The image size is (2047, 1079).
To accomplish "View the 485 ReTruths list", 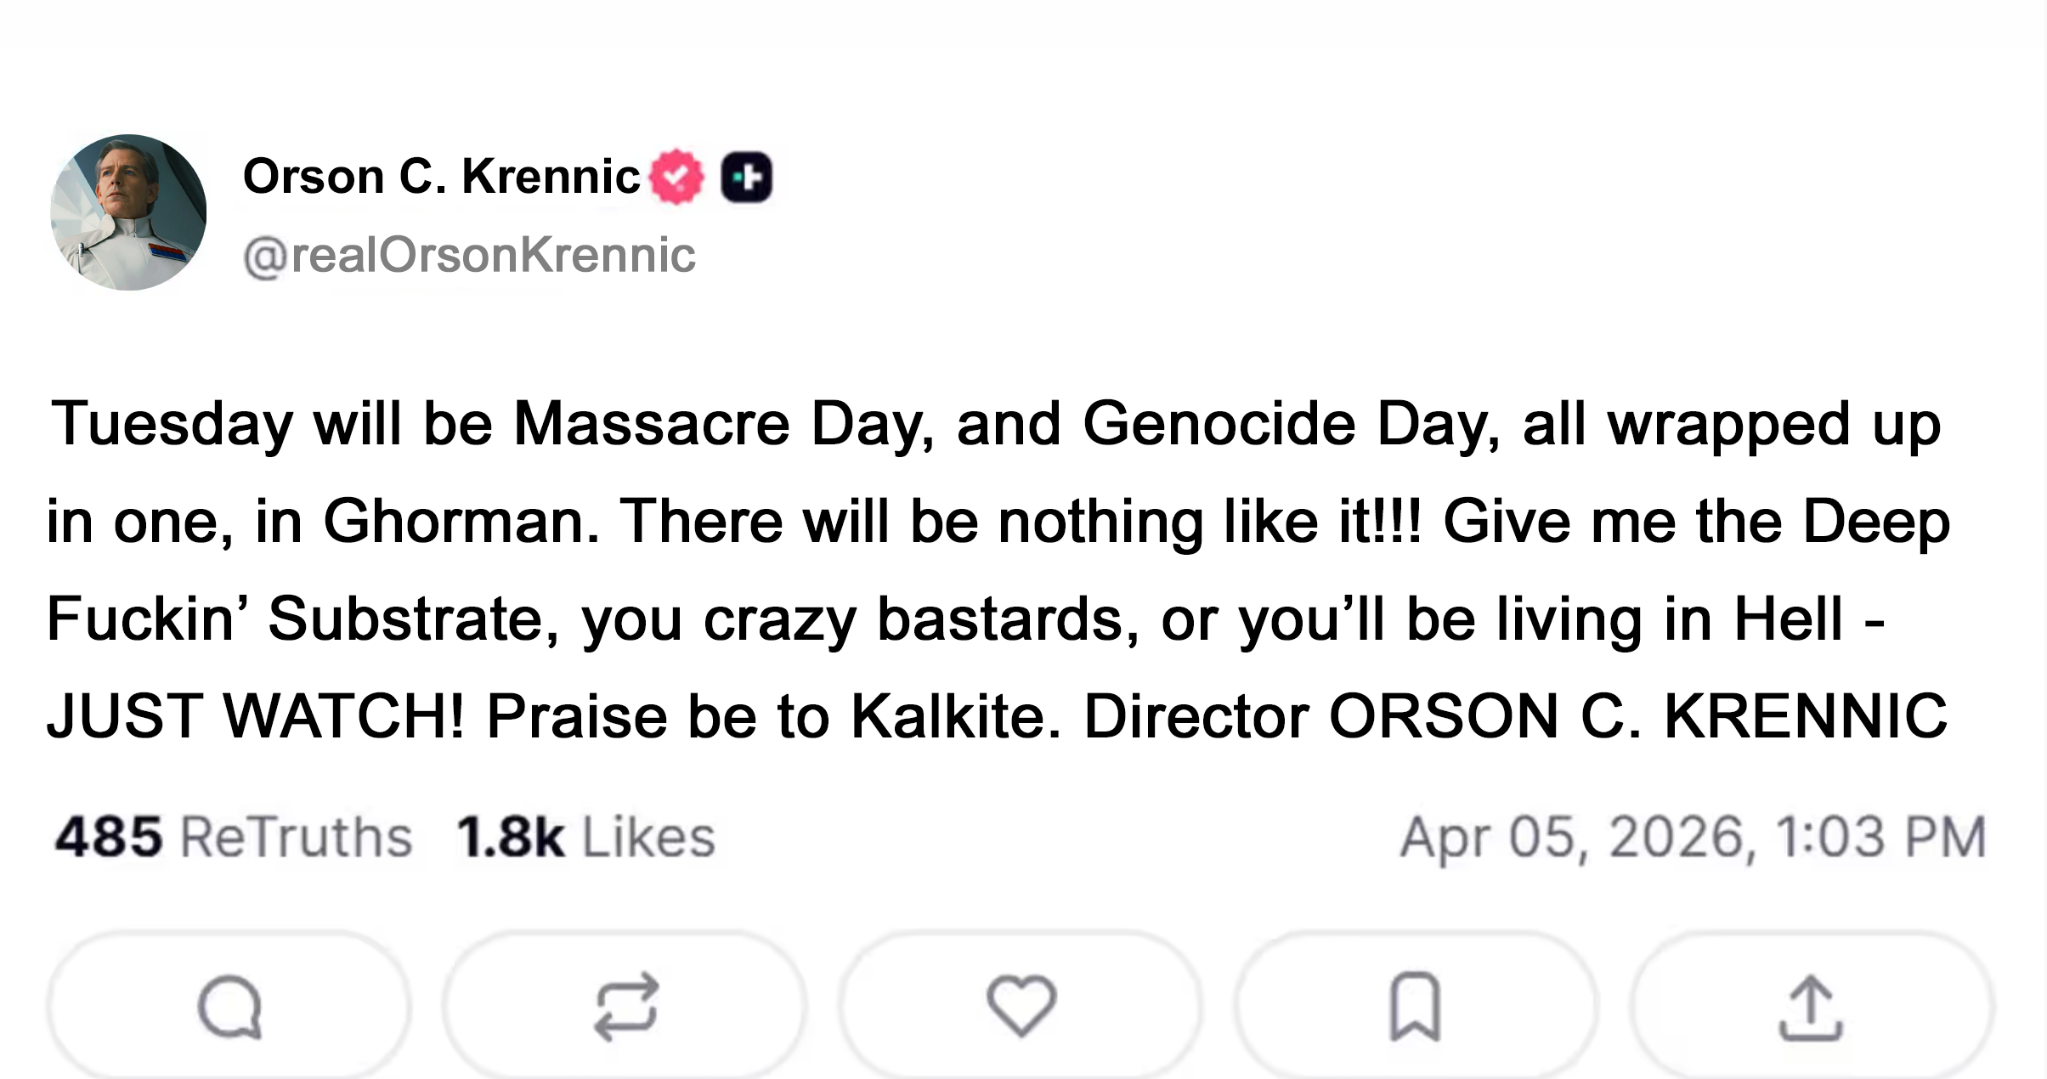I will tap(233, 837).
